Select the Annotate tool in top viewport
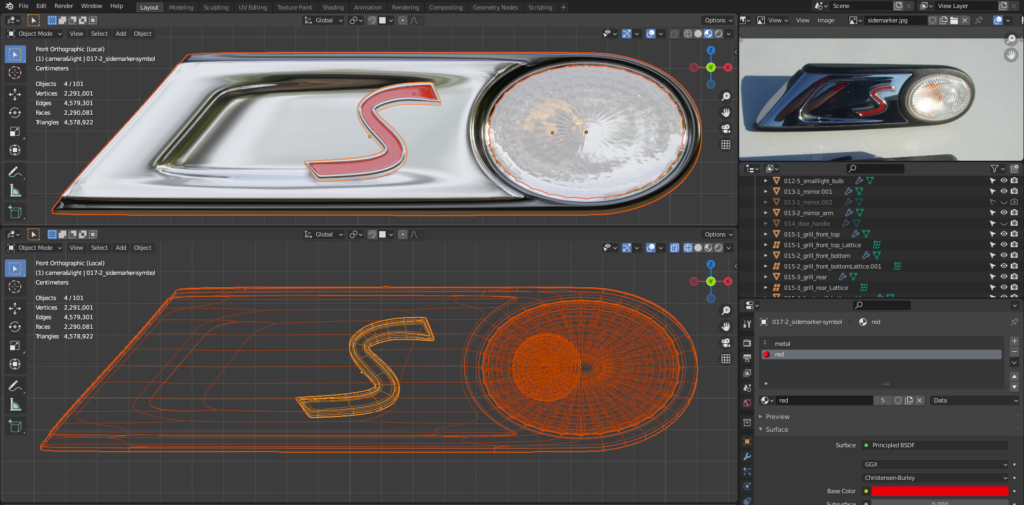1024x505 pixels. pyautogui.click(x=15, y=172)
